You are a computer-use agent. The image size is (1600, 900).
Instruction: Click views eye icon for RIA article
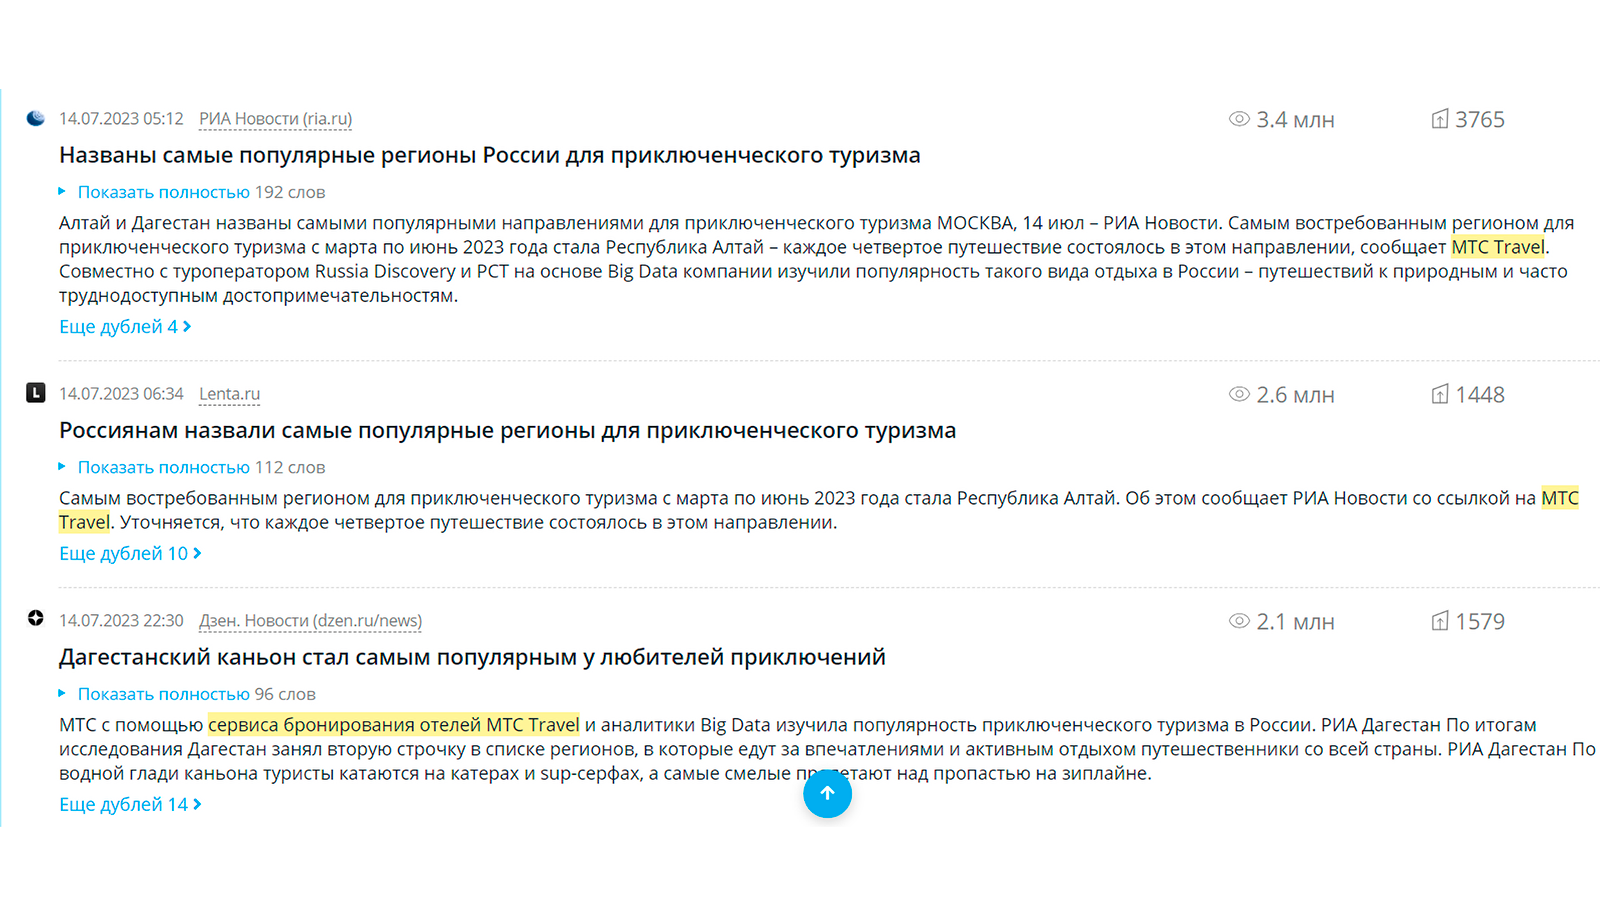point(1239,119)
